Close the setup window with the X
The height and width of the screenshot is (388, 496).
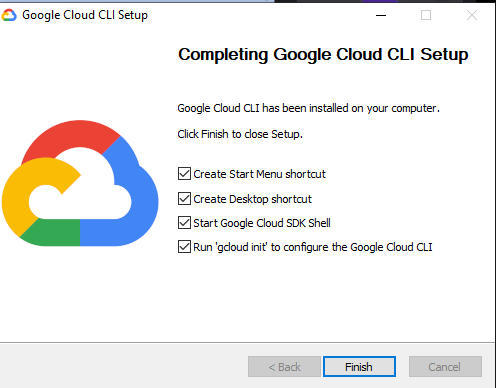[x=472, y=15]
